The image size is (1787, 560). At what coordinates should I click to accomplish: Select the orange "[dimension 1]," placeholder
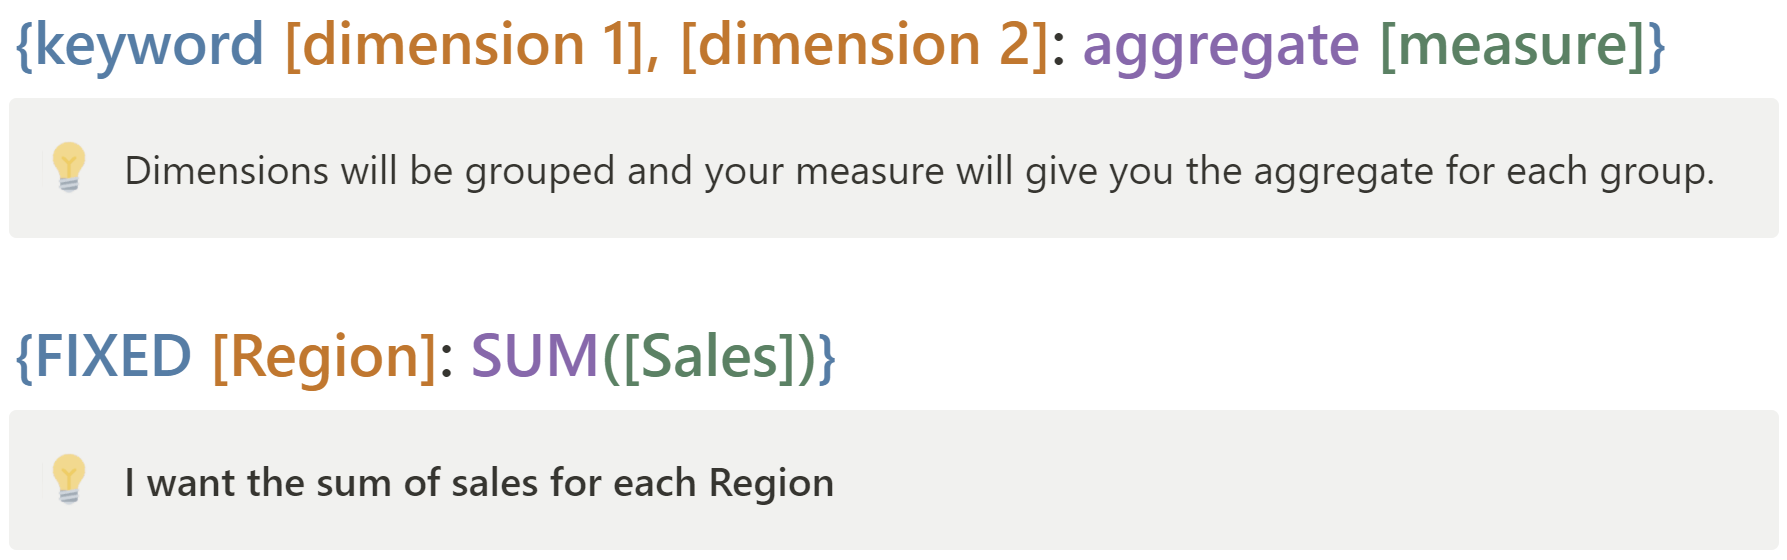[x=472, y=46]
